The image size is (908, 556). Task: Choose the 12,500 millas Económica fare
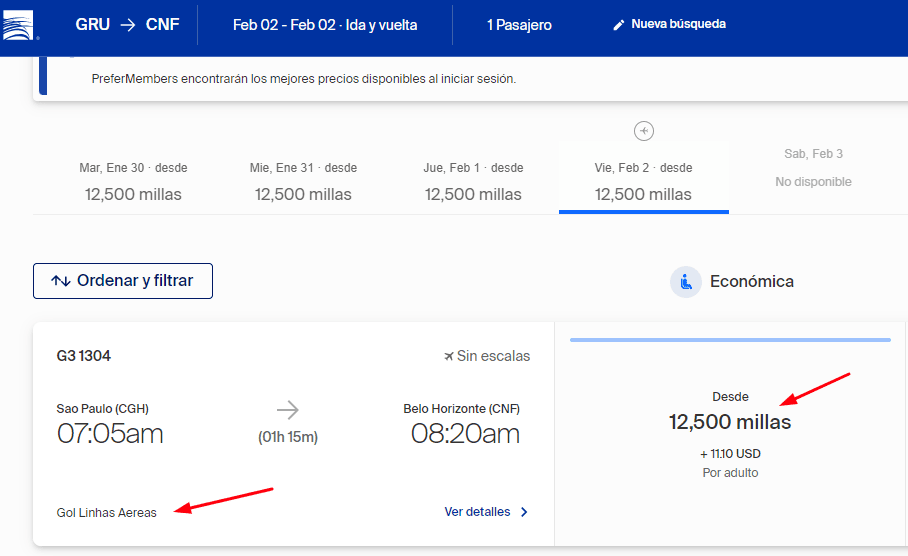729,422
